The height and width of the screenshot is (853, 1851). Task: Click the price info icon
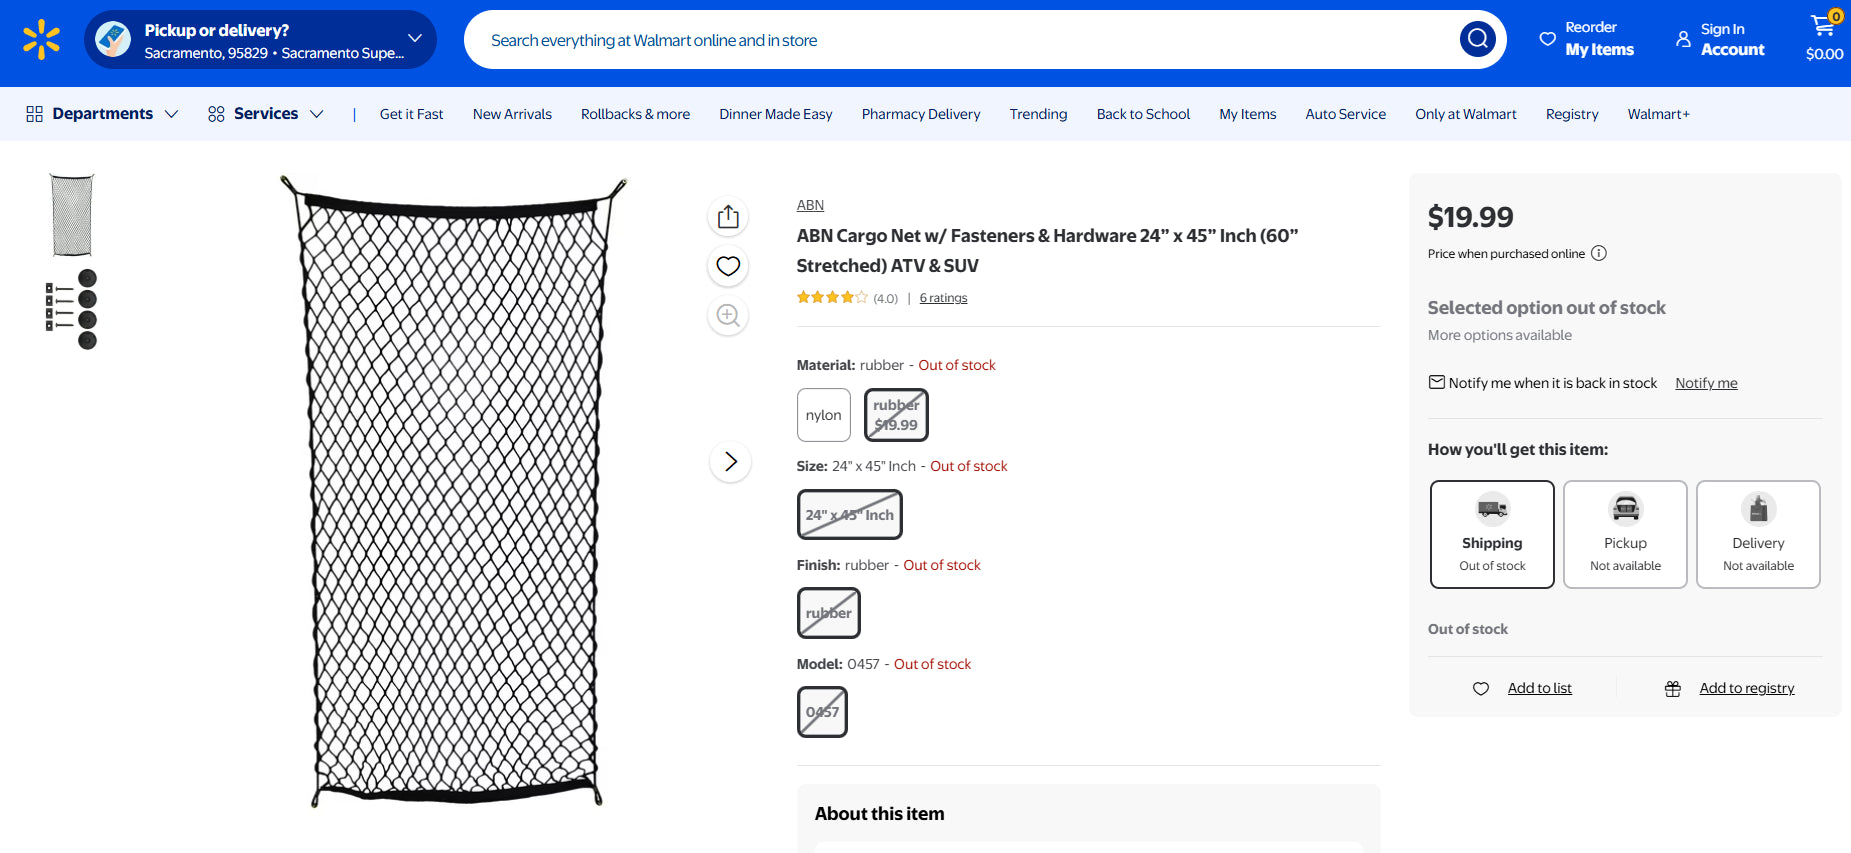[x=1599, y=254]
